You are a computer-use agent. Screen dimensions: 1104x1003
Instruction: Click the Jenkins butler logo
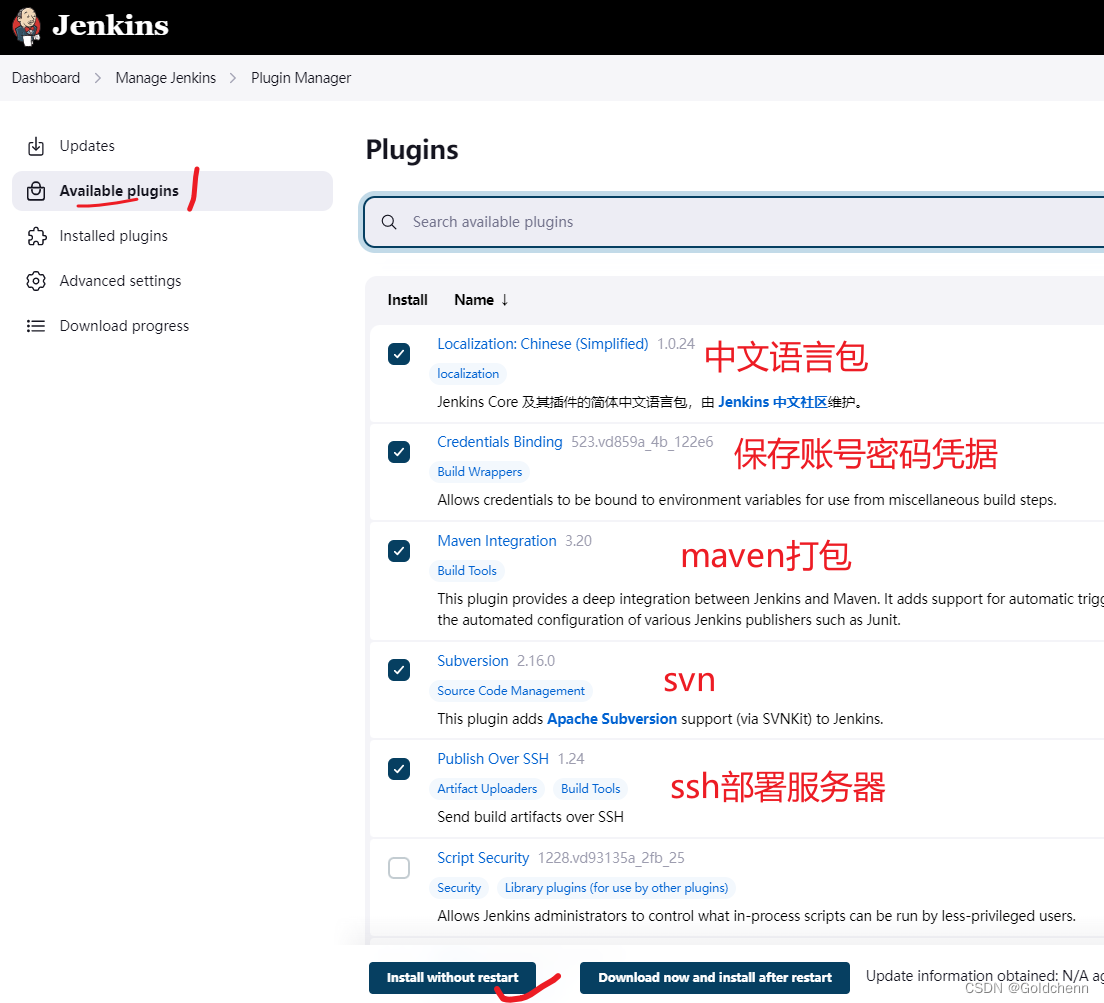25,27
